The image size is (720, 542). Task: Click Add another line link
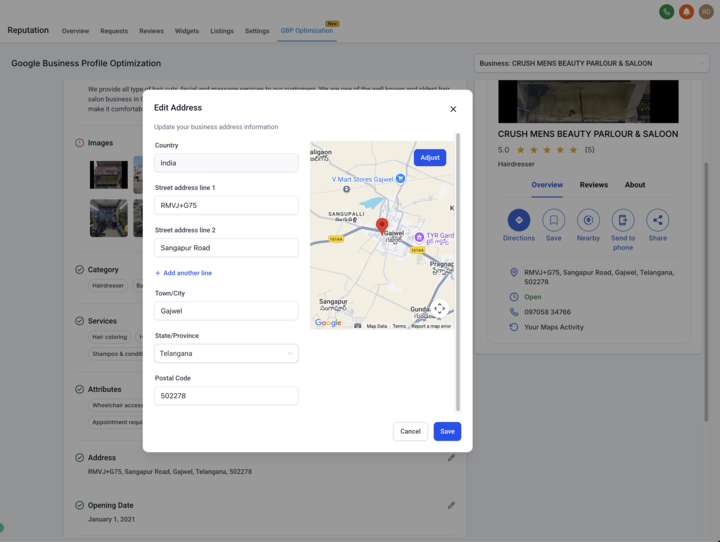click(x=184, y=273)
